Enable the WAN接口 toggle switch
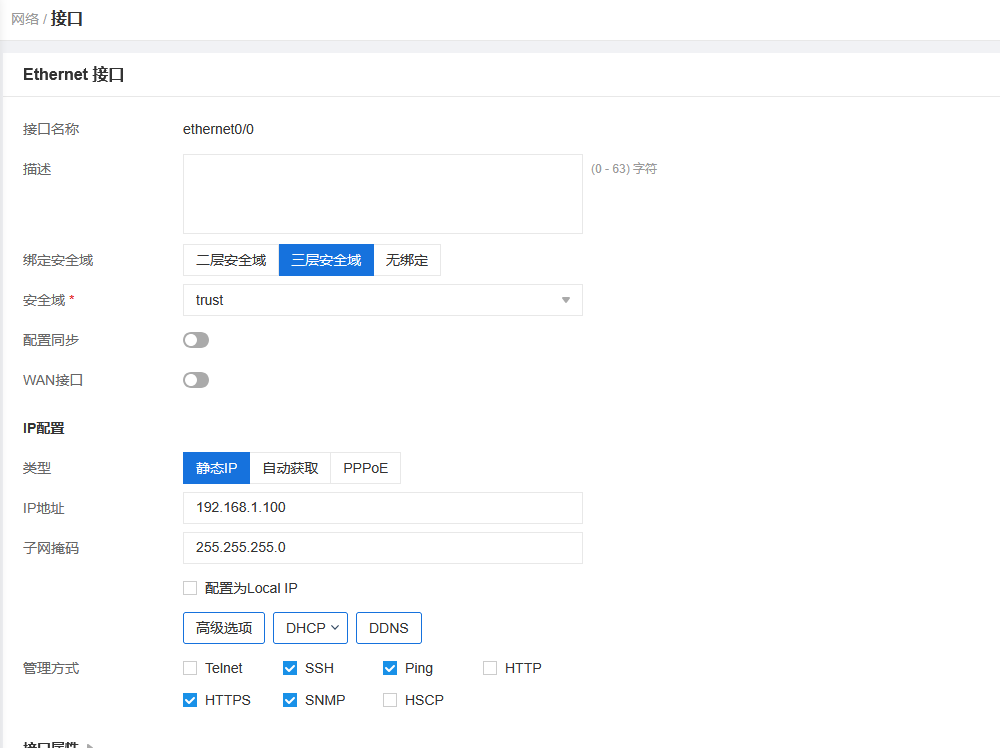The height and width of the screenshot is (748, 1000). coord(196,380)
